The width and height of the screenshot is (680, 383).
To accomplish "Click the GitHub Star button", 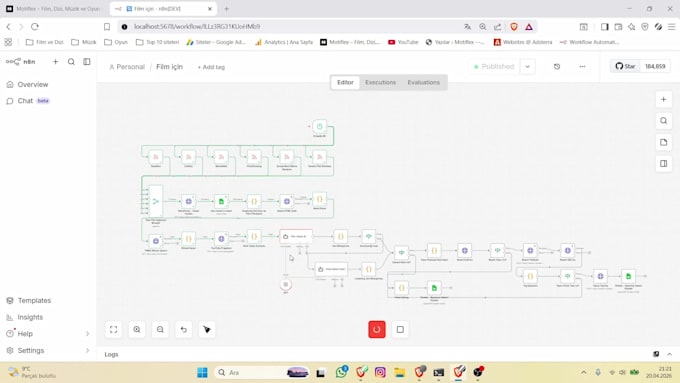I will (x=625, y=66).
